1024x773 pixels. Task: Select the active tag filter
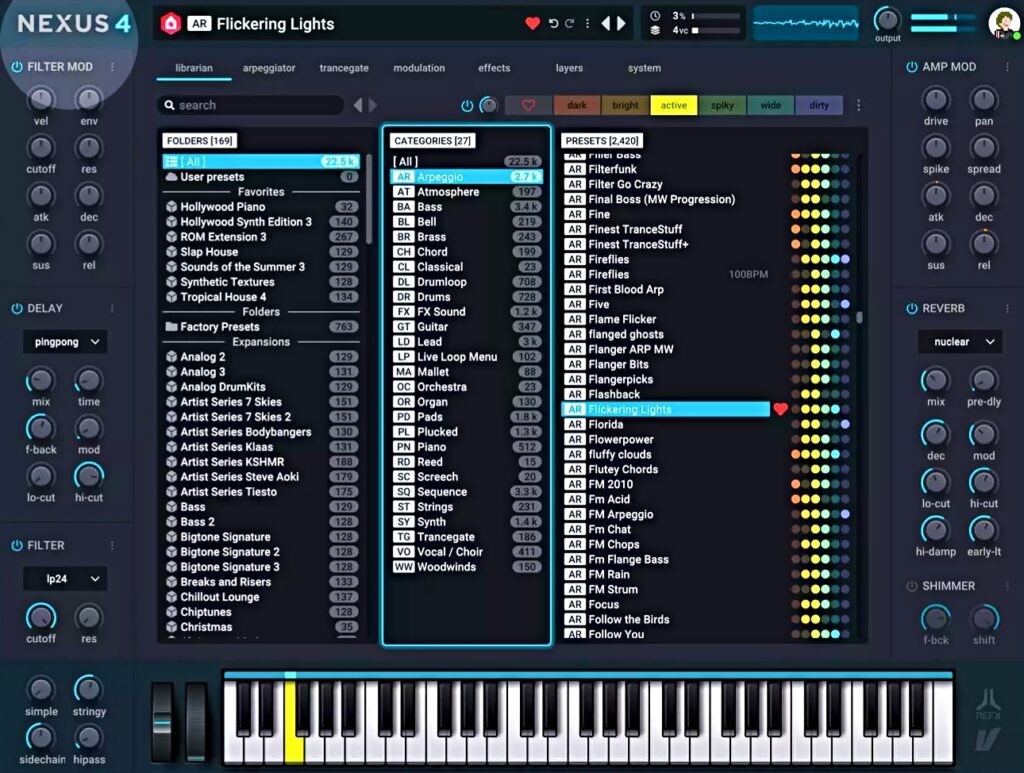pyautogui.click(x=672, y=104)
